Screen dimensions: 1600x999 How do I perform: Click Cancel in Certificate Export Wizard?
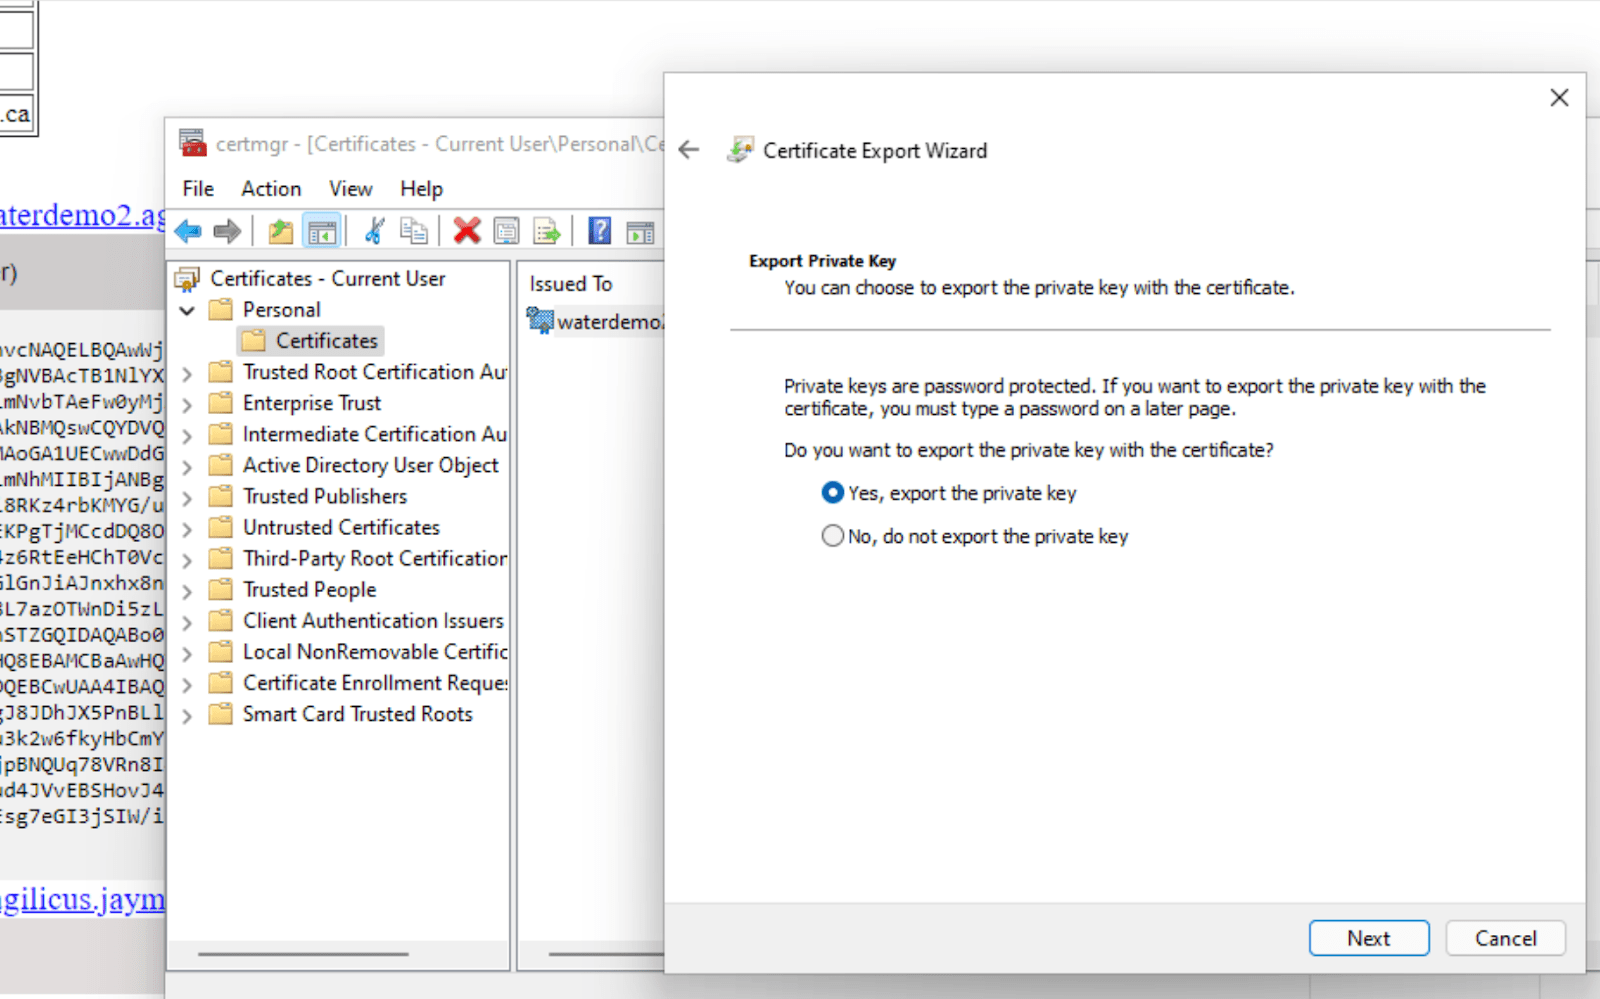coord(1505,938)
